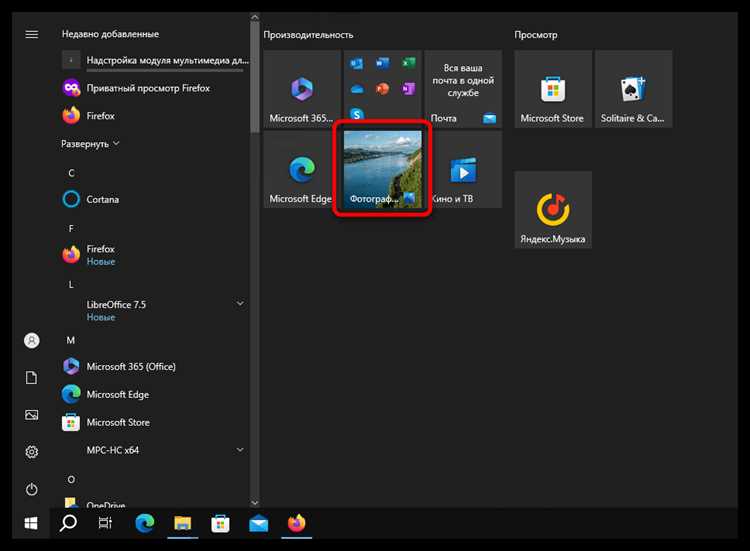Click the Просмотр group title

[x=536, y=35]
